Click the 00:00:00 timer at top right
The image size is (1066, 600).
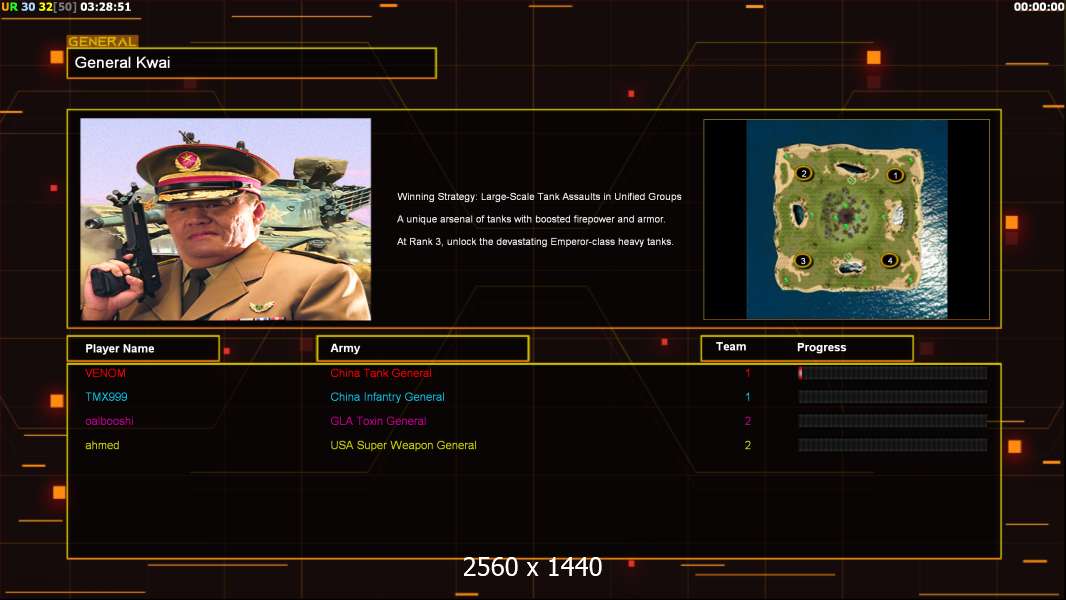(1039, 7)
